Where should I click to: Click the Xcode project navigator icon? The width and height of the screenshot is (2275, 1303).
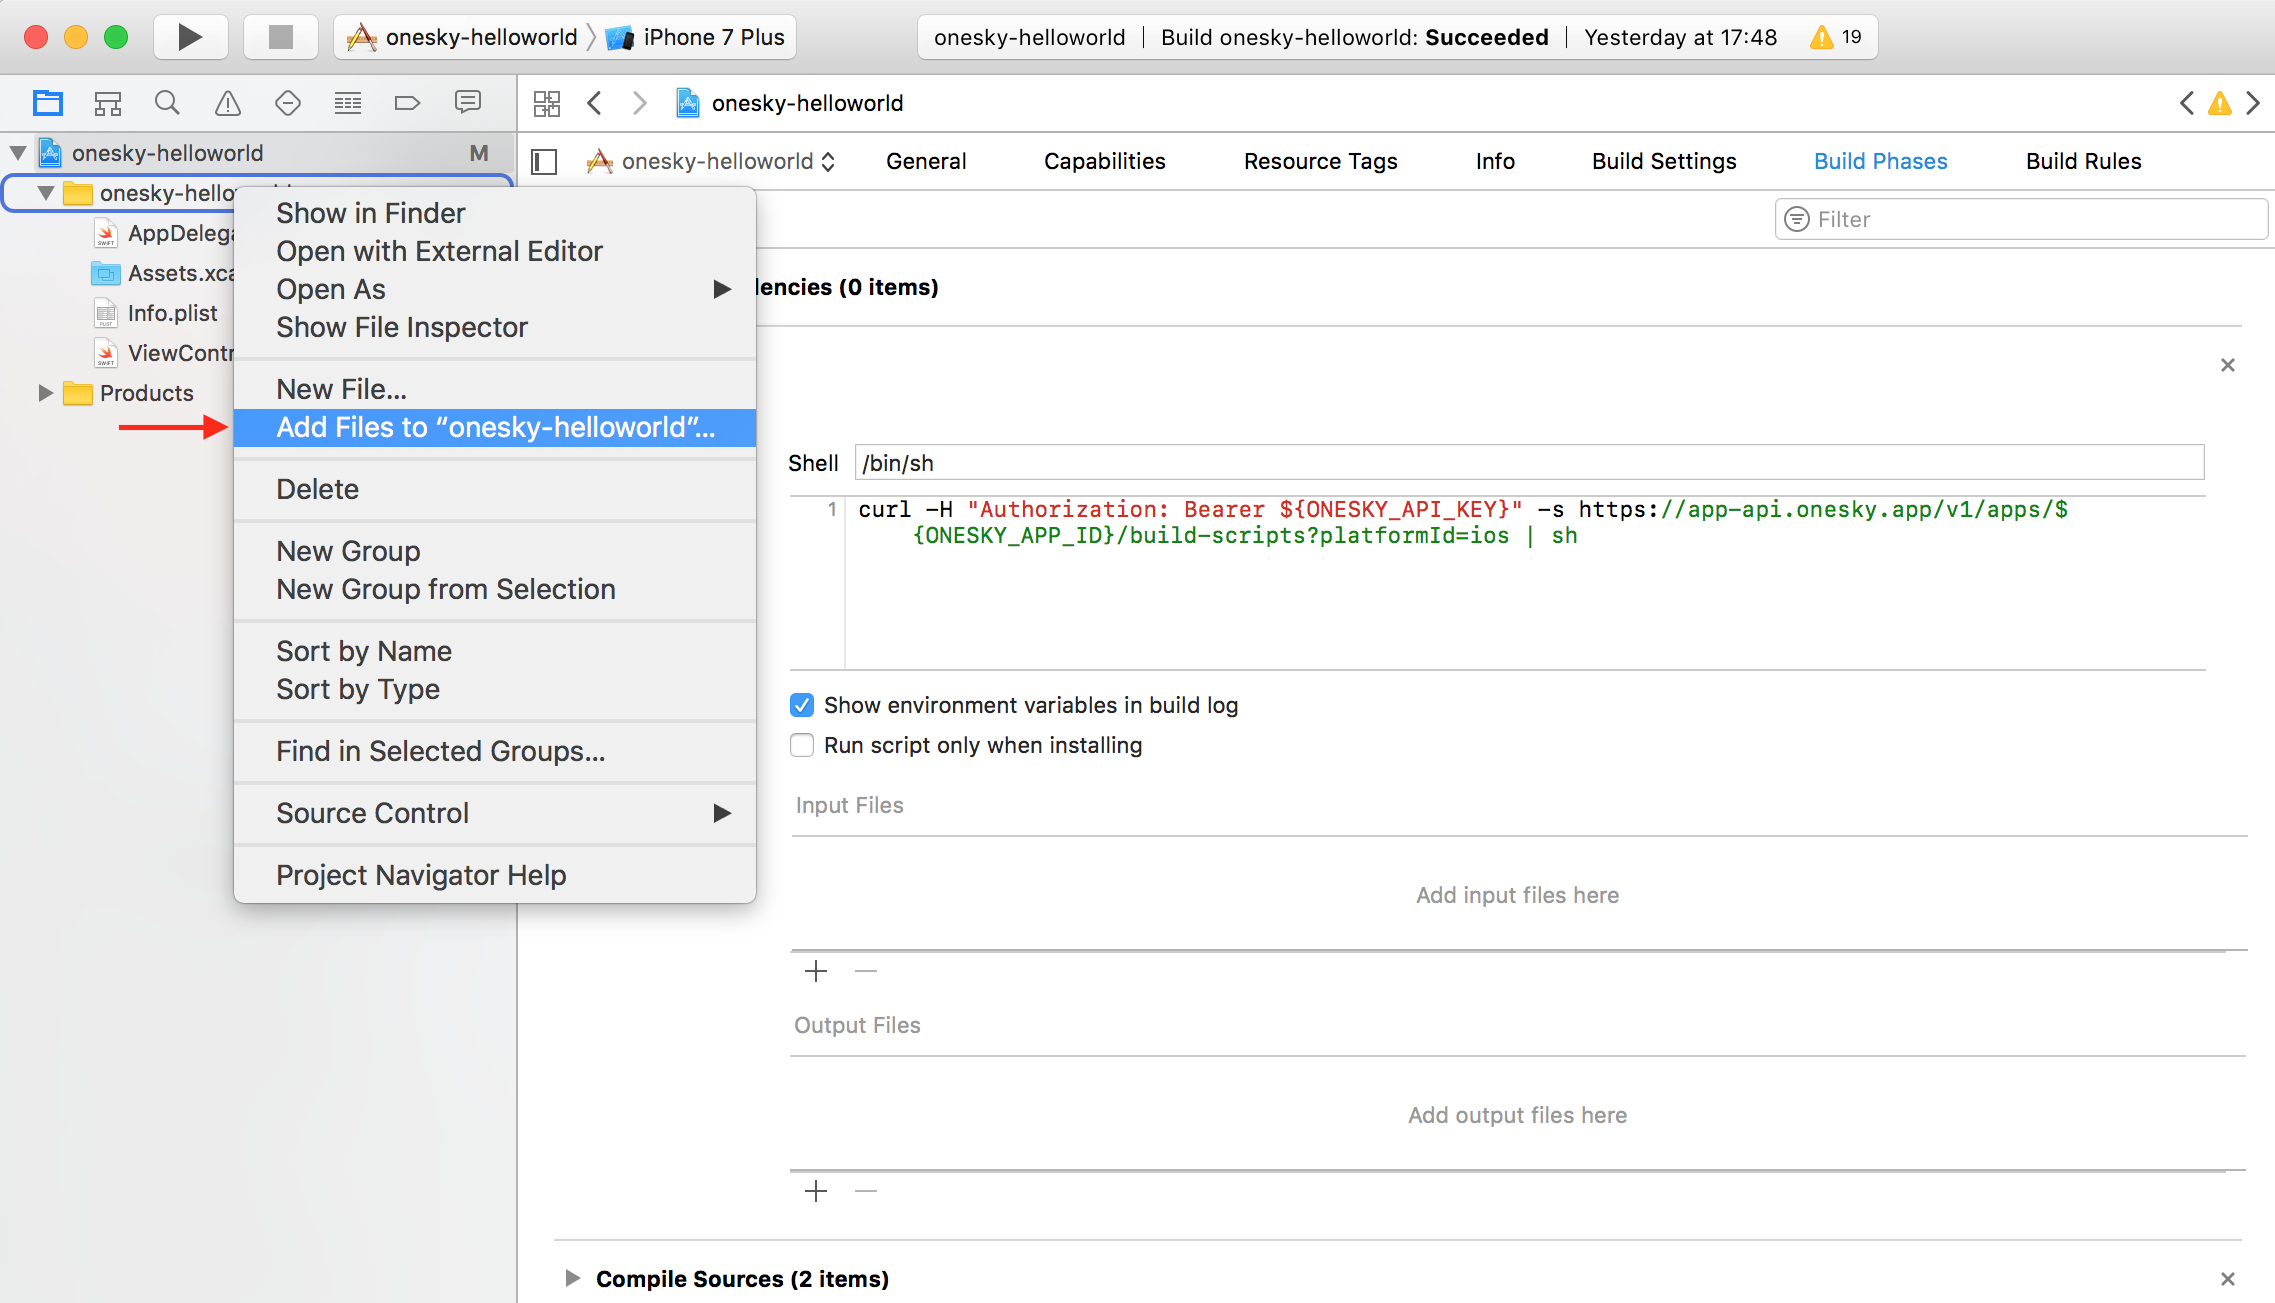coord(47,103)
